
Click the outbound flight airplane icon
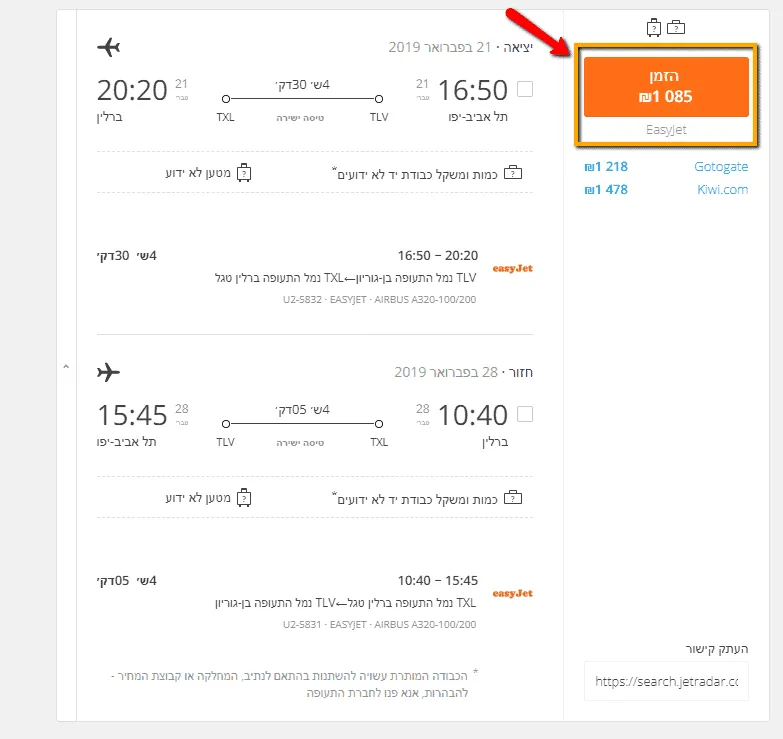click(109, 47)
